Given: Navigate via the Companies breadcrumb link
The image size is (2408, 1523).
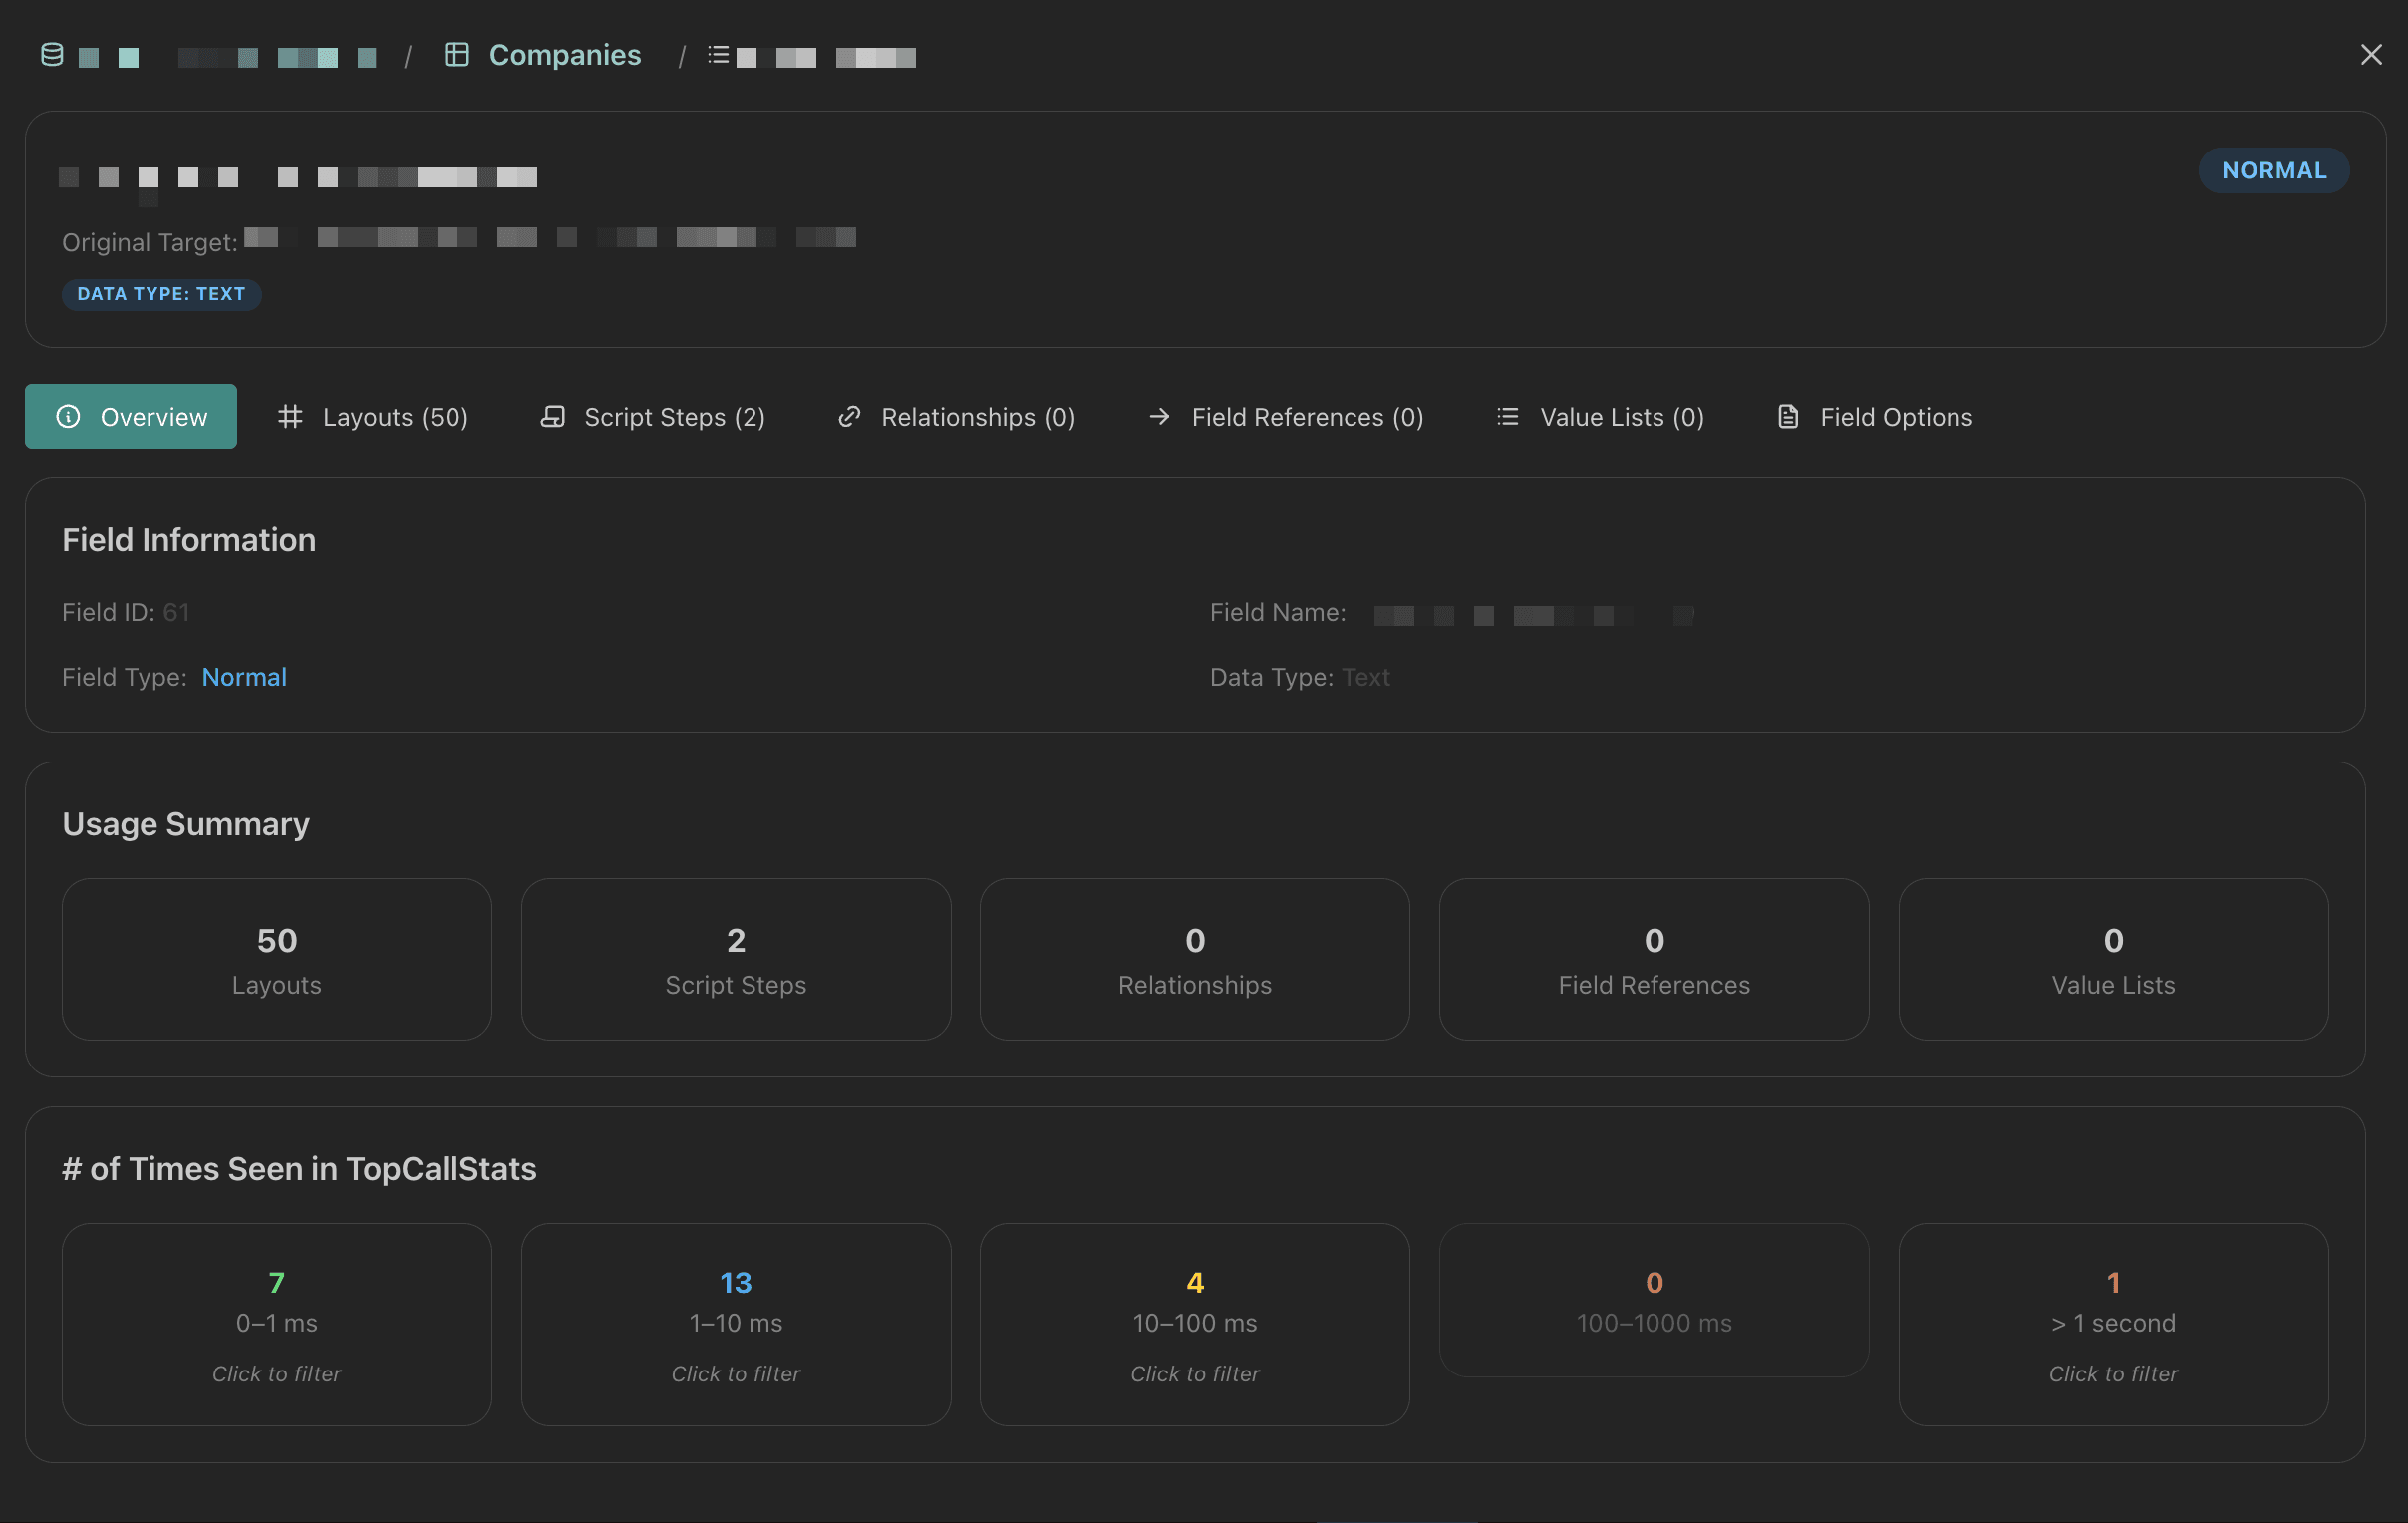Looking at the screenshot, I should 565,55.
